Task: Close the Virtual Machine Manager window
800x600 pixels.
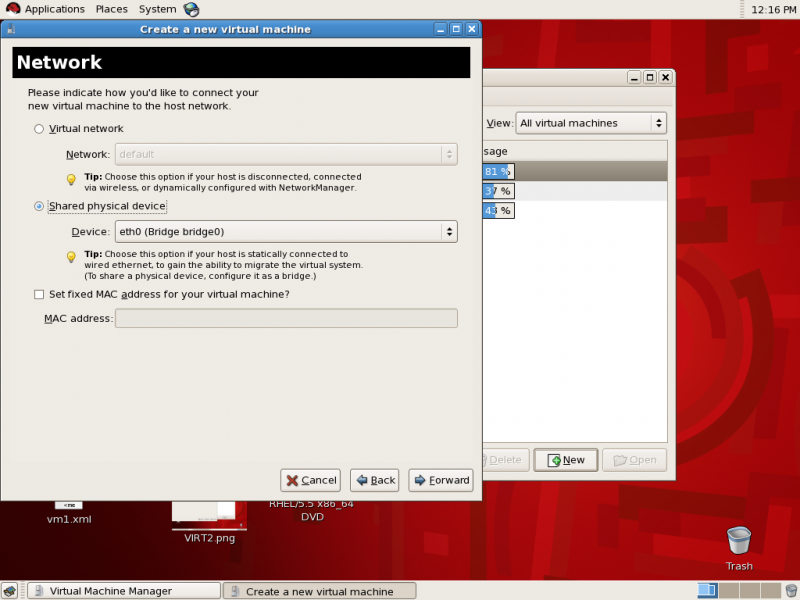Action: click(x=665, y=78)
